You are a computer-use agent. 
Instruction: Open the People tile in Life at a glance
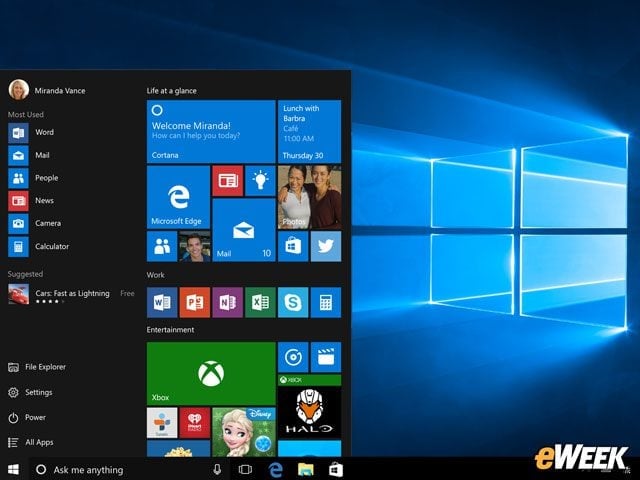click(162, 246)
